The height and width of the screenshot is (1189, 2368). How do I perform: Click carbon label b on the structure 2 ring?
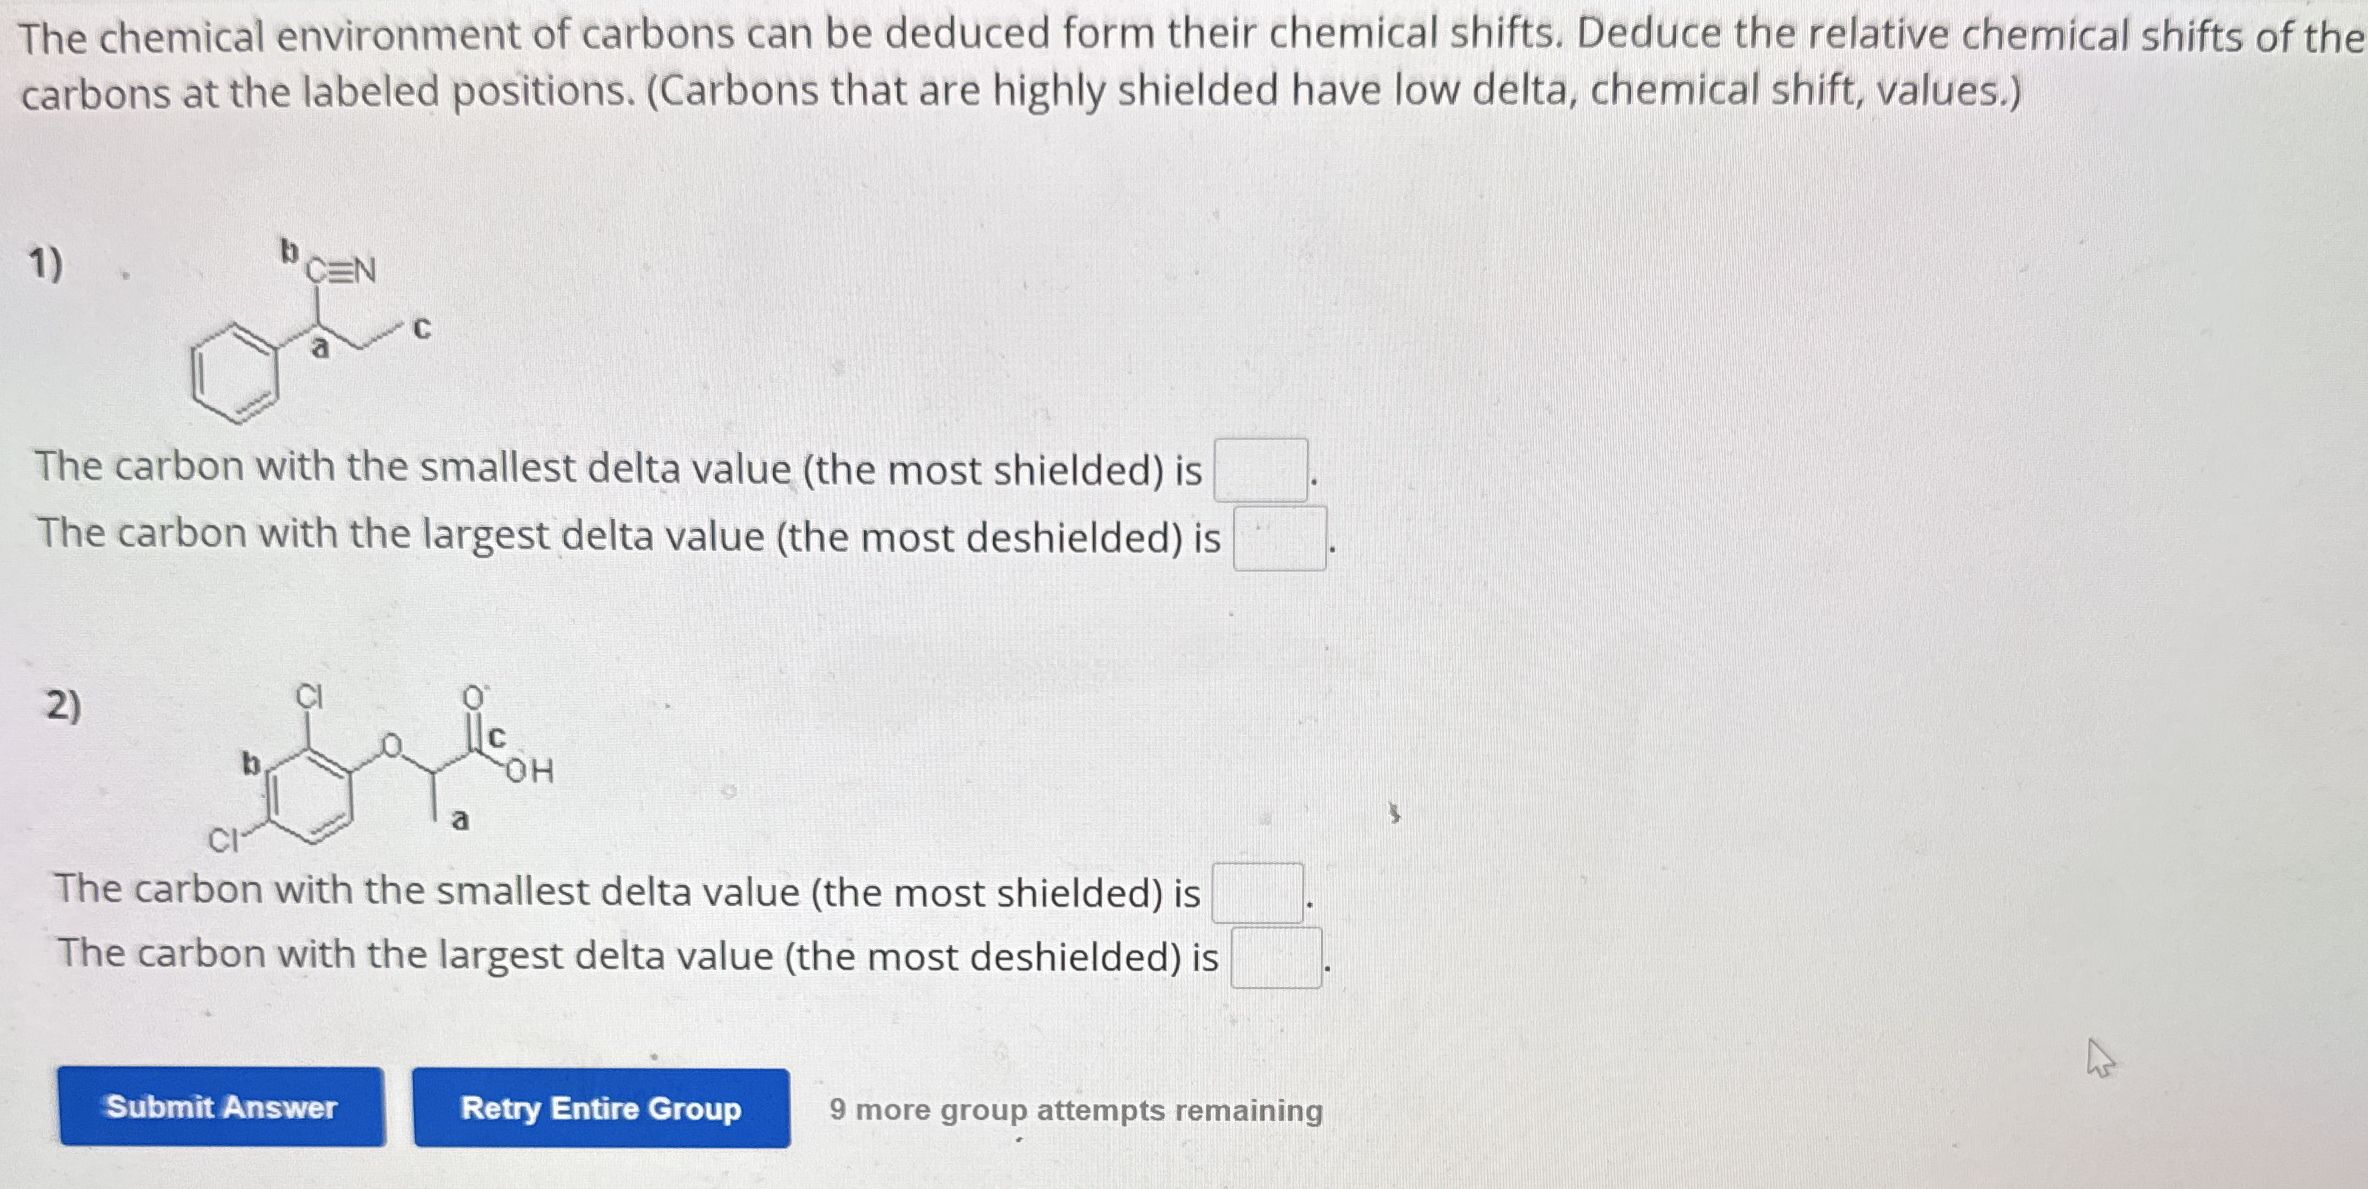(x=251, y=764)
